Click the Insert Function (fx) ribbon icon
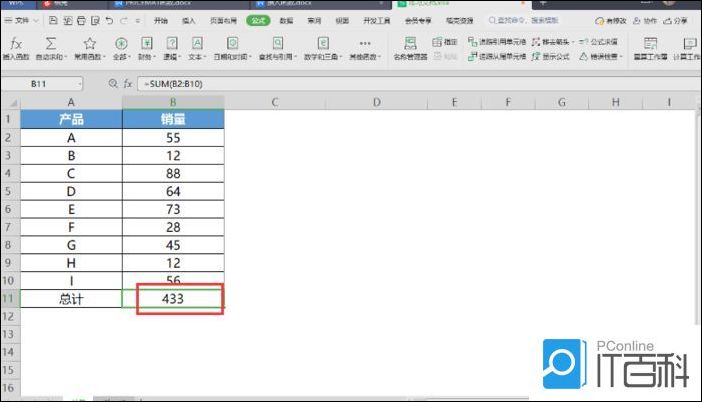This screenshot has height=402, width=702. [x=16, y=43]
